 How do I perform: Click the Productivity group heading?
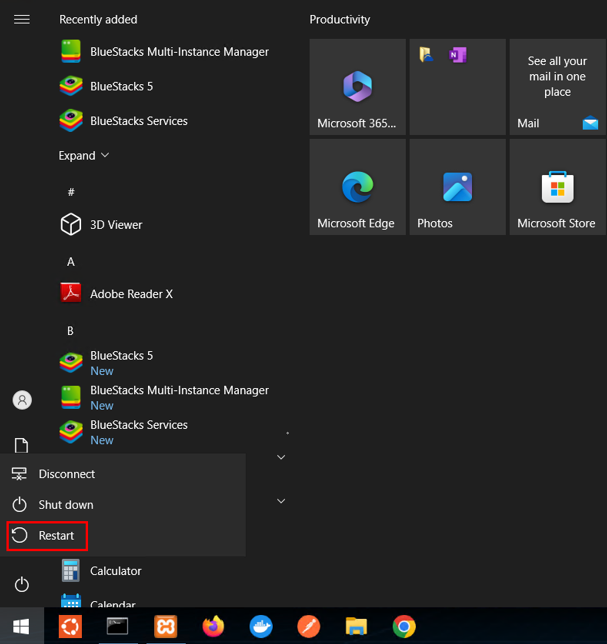click(x=340, y=20)
